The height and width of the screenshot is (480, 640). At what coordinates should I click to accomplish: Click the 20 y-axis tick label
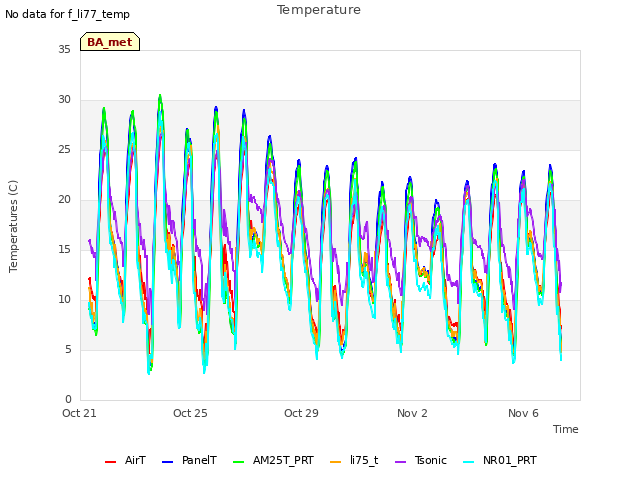(64, 200)
